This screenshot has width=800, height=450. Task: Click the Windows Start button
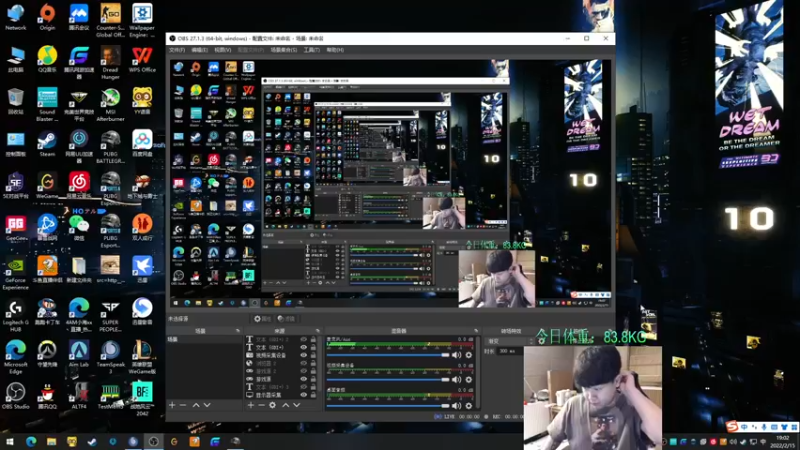point(9,441)
